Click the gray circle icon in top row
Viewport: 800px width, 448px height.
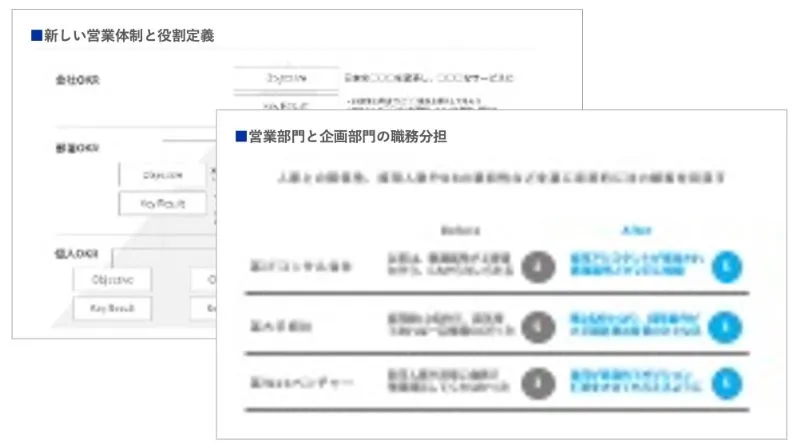click(x=538, y=266)
